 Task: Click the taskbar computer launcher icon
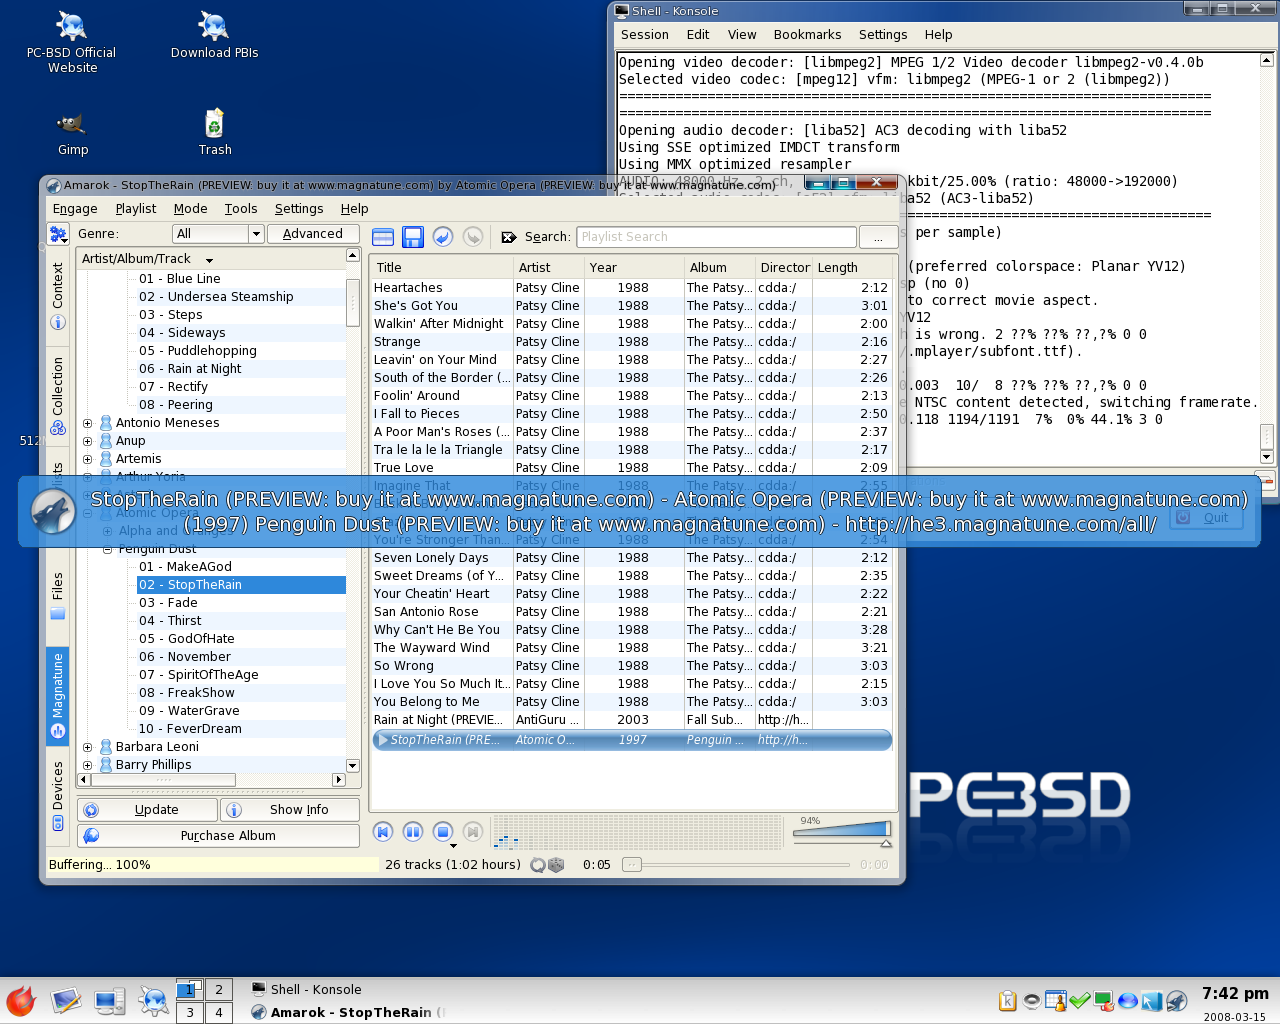tap(109, 1001)
